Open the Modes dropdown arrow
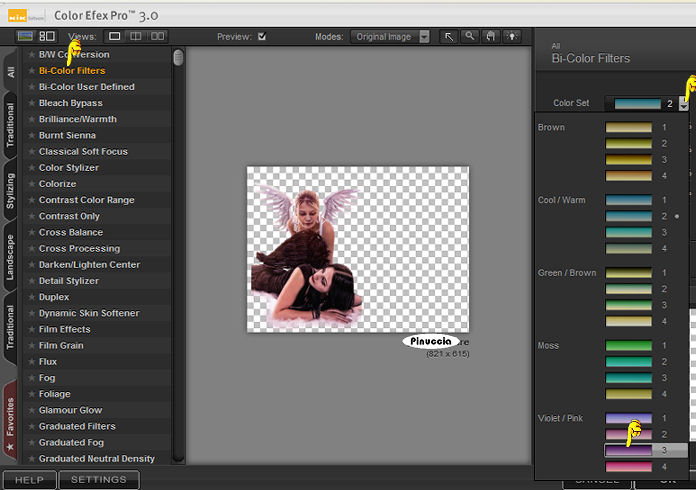 [x=424, y=37]
